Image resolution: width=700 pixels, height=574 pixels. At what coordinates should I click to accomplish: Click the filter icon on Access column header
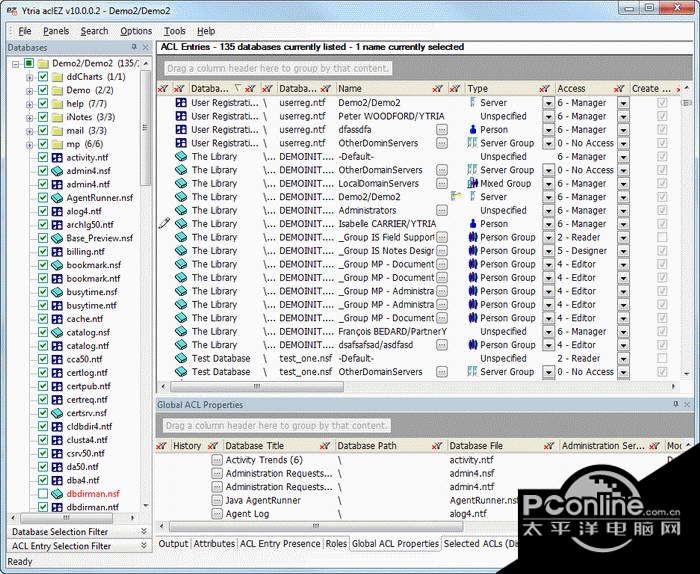pyautogui.click(x=619, y=89)
